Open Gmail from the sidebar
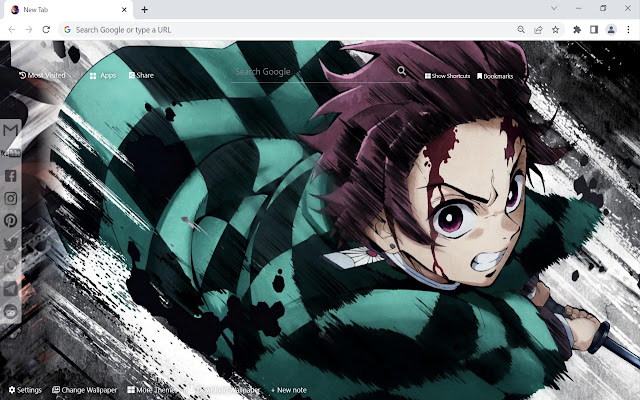The height and width of the screenshot is (400, 640). pyautogui.click(x=10, y=131)
